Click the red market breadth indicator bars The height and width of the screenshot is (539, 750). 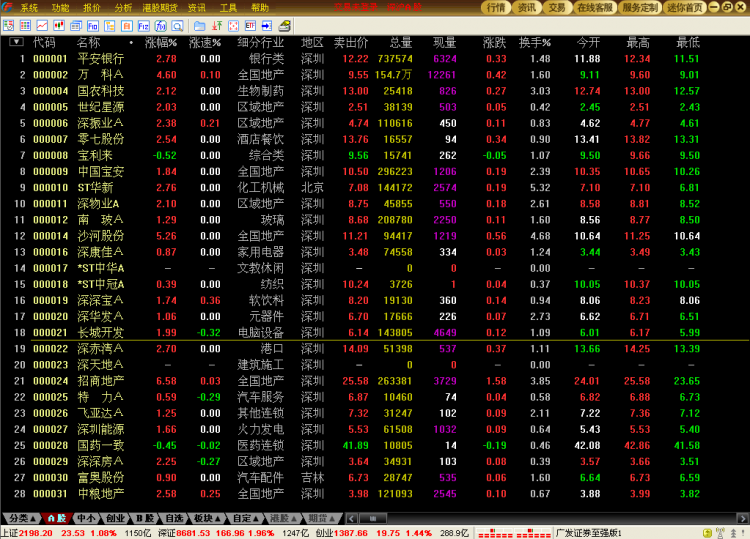(x=514, y=533)
